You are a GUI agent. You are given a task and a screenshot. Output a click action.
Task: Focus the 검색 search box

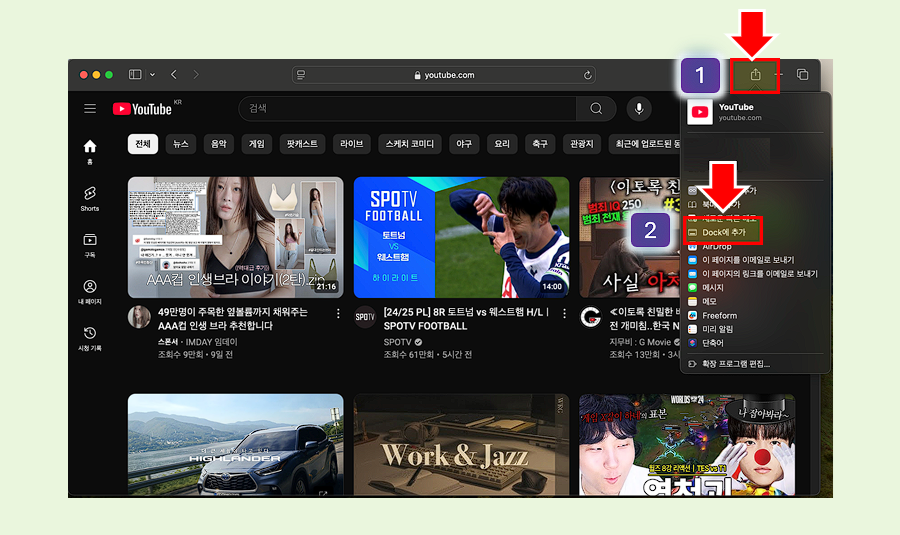tap(408, 108)
